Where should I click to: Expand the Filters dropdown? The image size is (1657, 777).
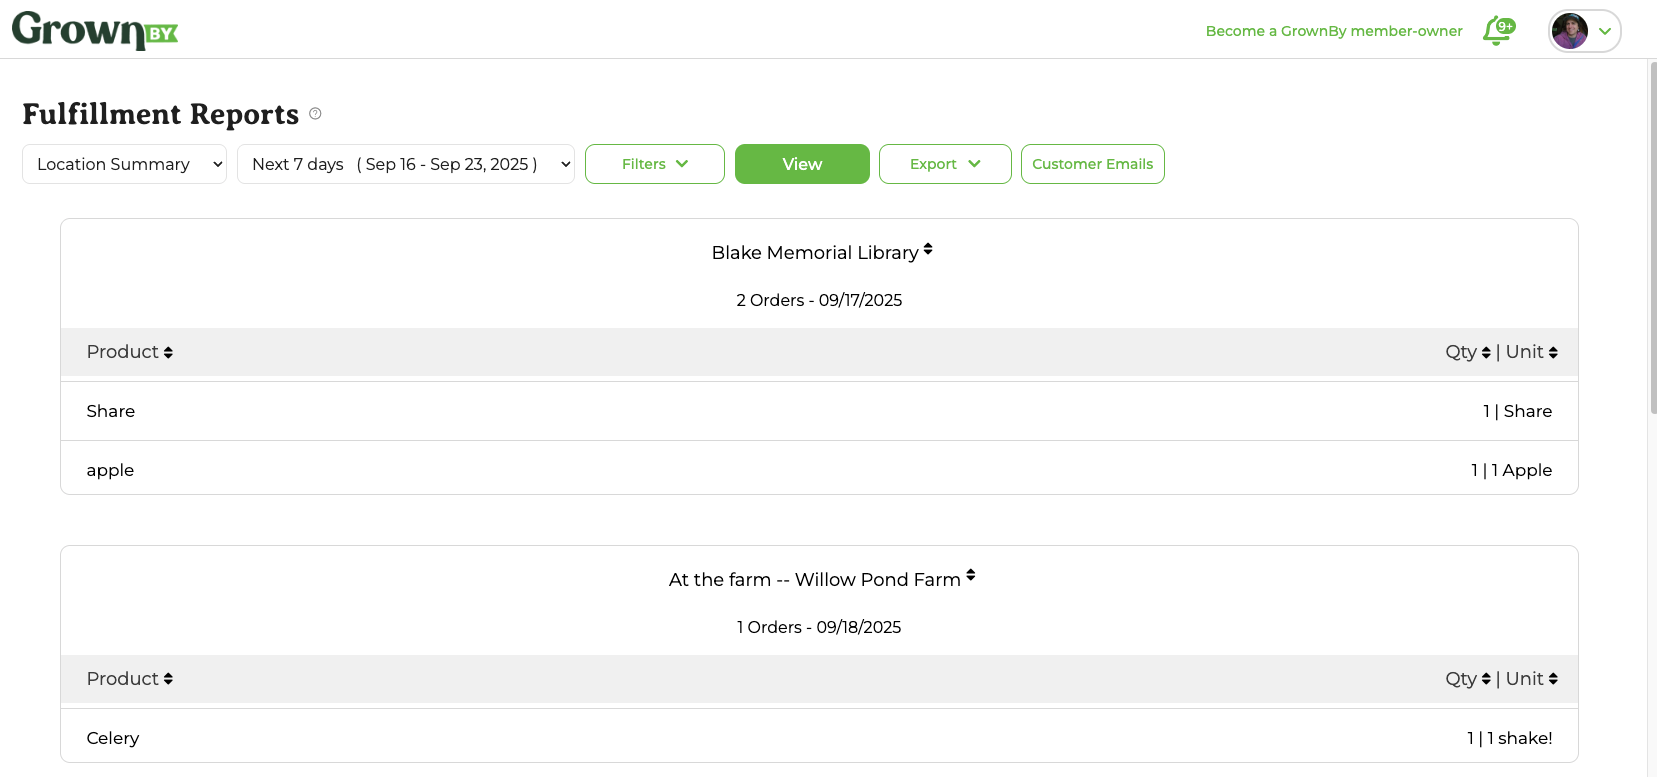pos(655,164)
